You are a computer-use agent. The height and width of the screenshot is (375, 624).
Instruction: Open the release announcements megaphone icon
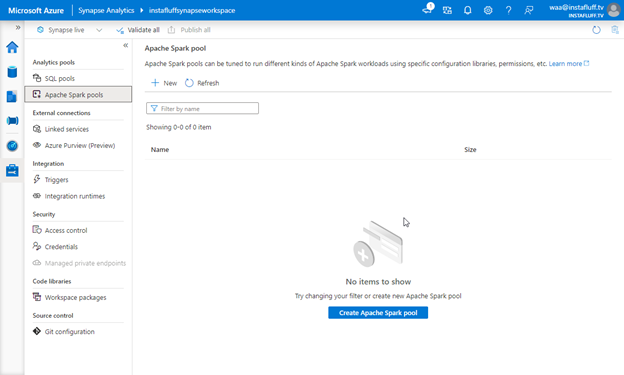point(427,10)
